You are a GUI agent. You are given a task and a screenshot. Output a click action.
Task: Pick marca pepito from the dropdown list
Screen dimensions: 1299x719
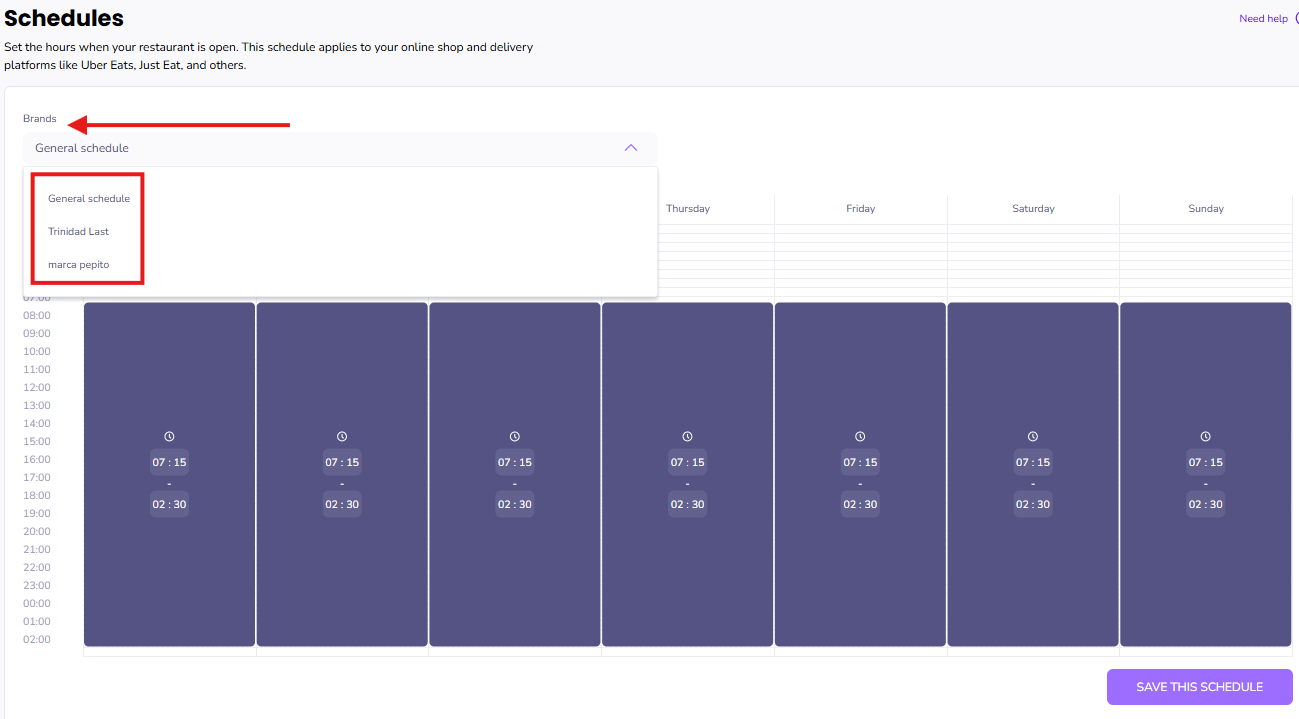tap(79, 264)
